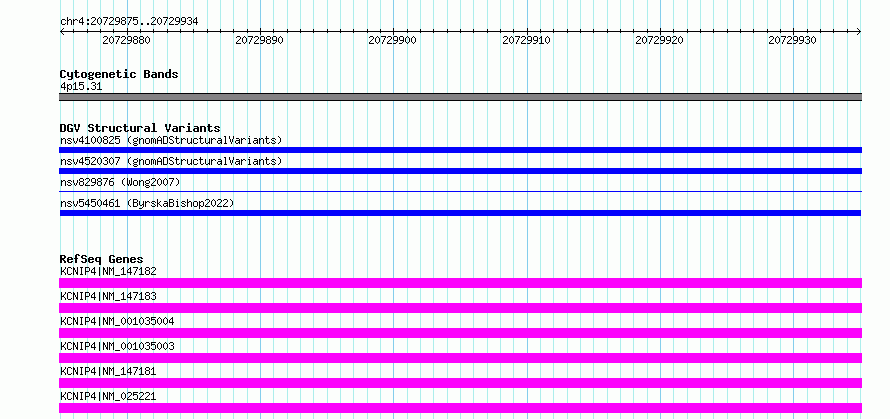This screenshot has height=419, width=890.
Task: Click the RefSeq Genes track heading
Action: pyautogui.click(x=102, y=259)
